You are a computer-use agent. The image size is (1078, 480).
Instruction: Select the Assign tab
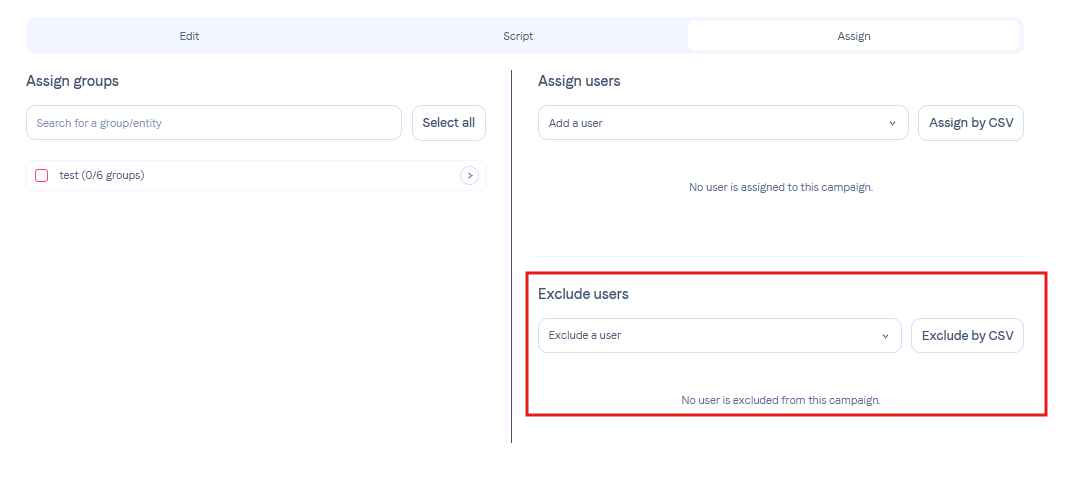853,36
